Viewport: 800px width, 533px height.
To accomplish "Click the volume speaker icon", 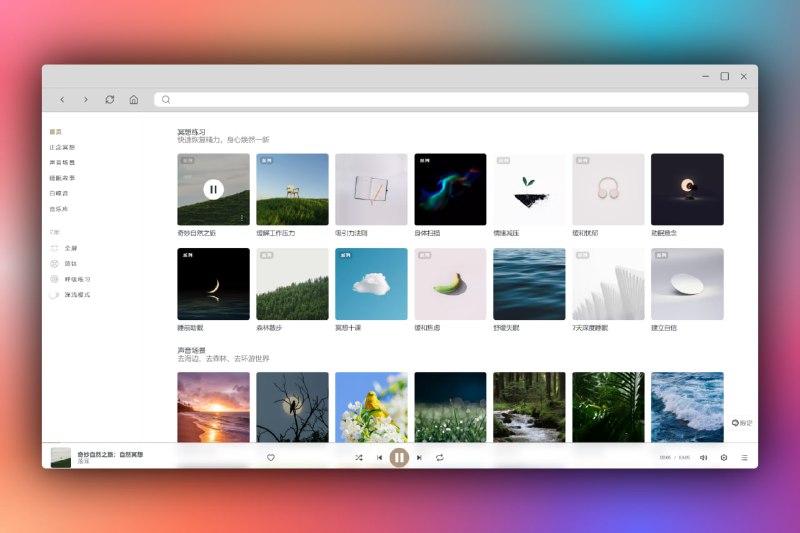I will pyautogui.click(x=704, y=458).
